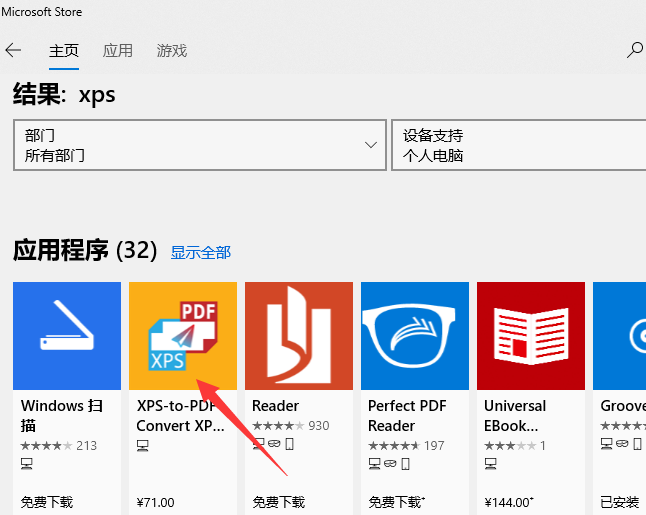The width and height of the screenshot is (646, 515).
Task: Go to the 游戏 tab
Action: (x=172, y=50)
